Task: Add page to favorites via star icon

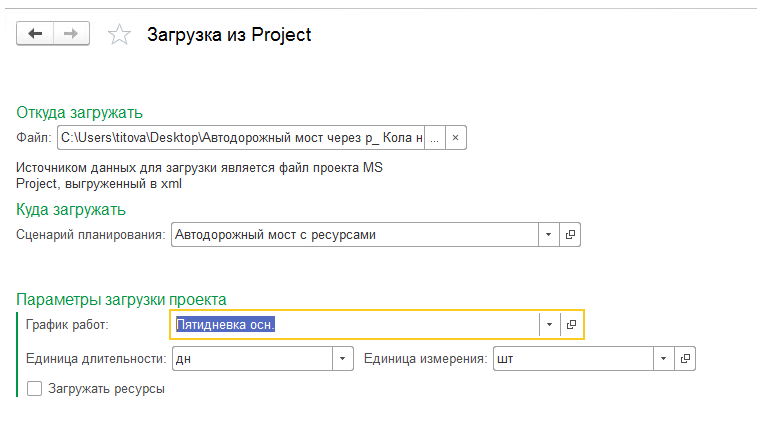Action: [x=119, y=35]
